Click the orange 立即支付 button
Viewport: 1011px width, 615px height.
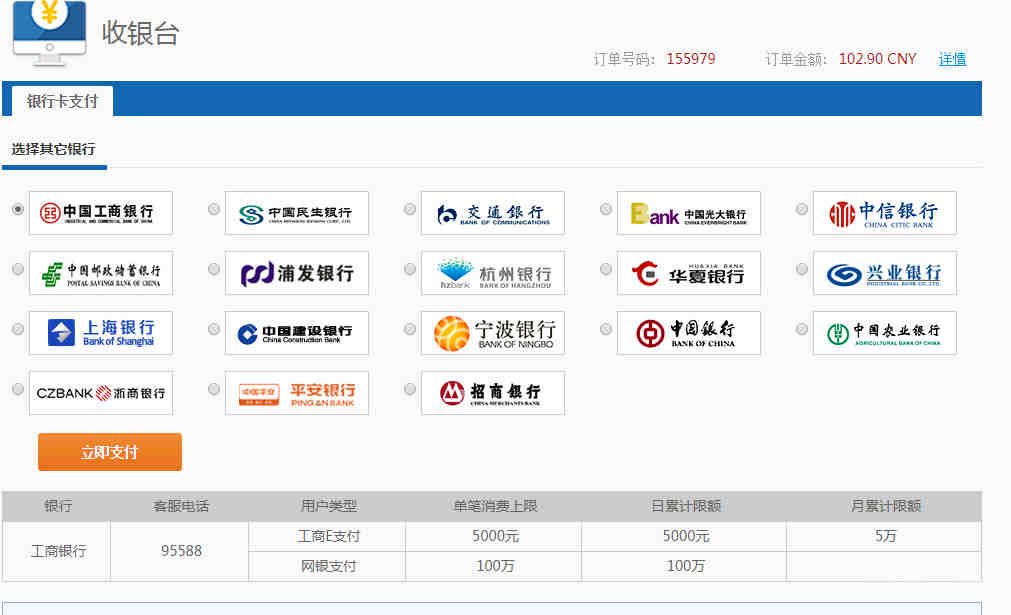coord(110,452)
